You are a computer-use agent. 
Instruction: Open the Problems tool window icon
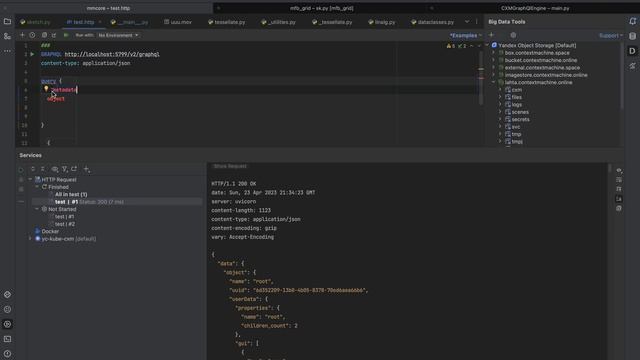point(7,353)
